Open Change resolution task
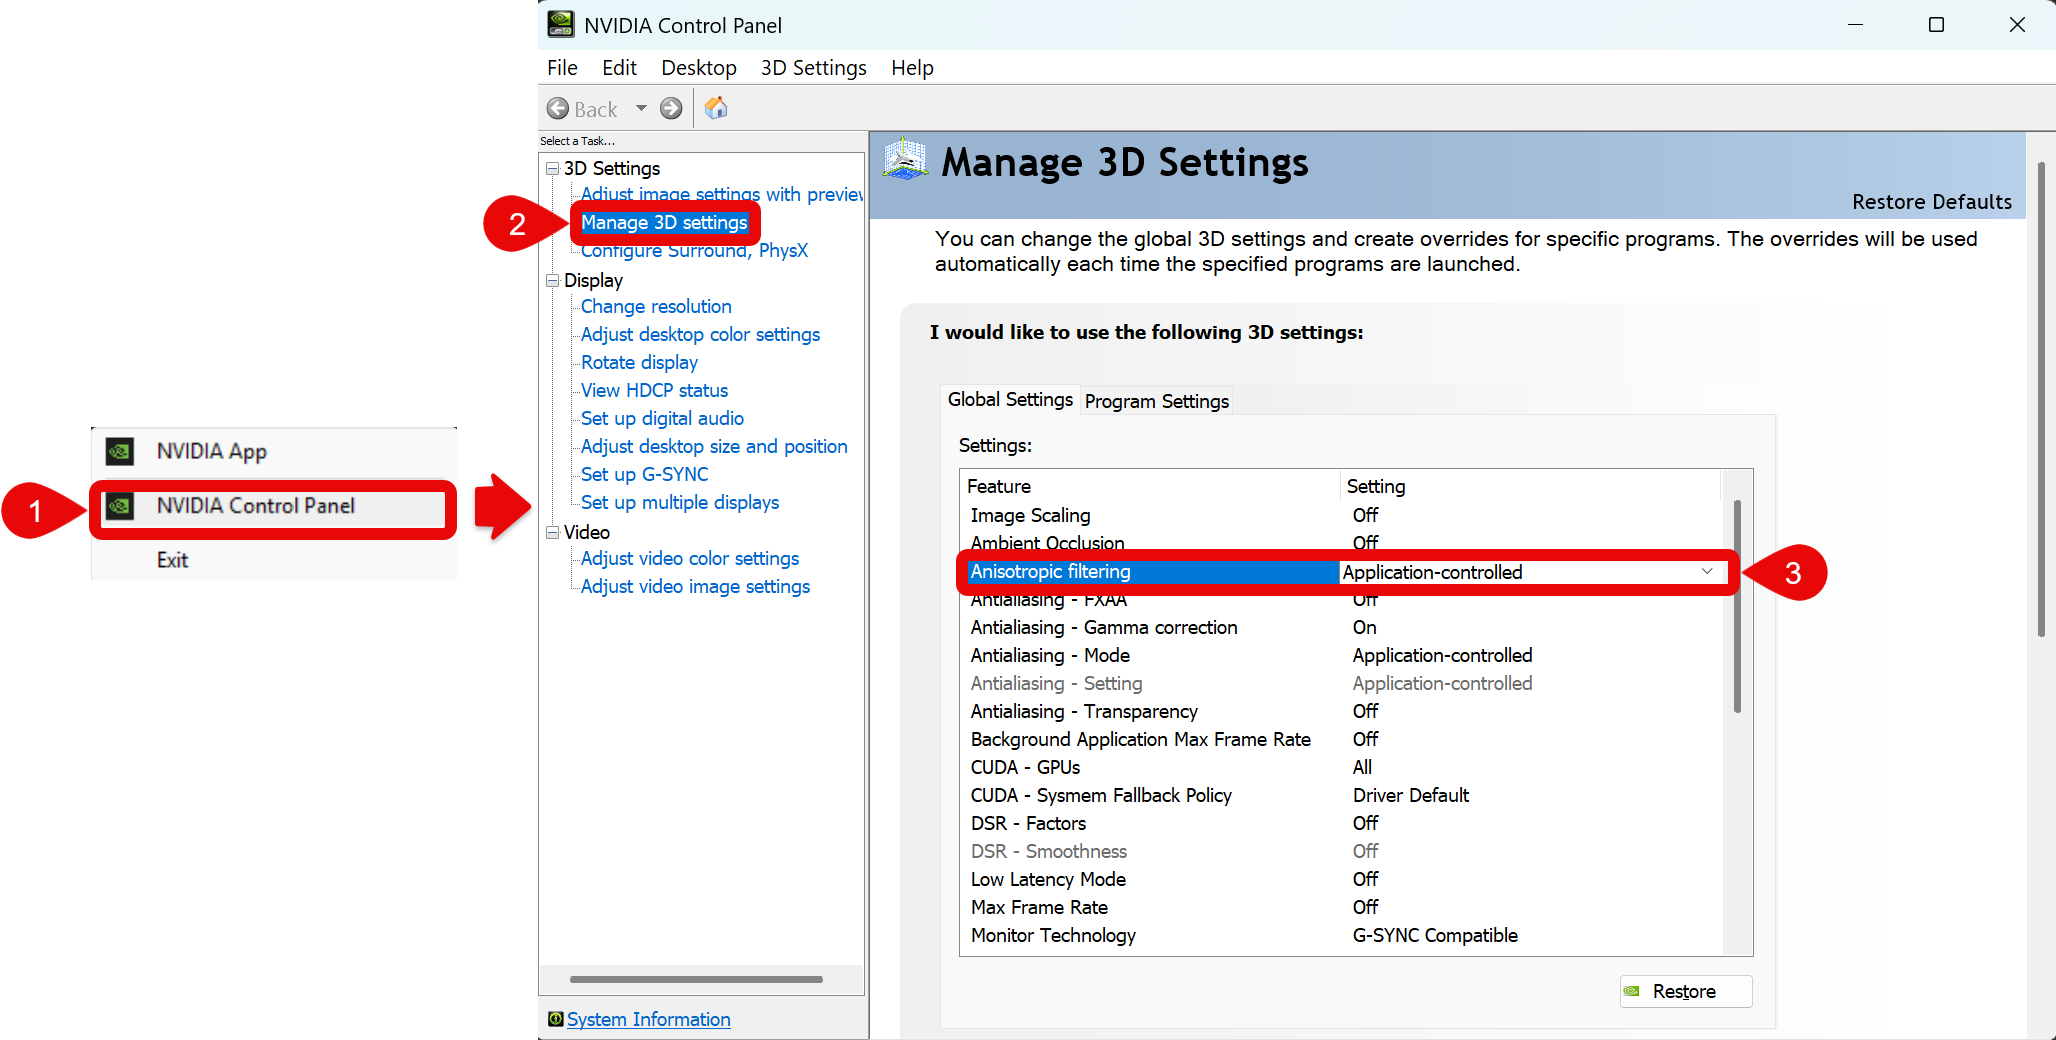2056x1040 pixels. [x=656, y=306]
